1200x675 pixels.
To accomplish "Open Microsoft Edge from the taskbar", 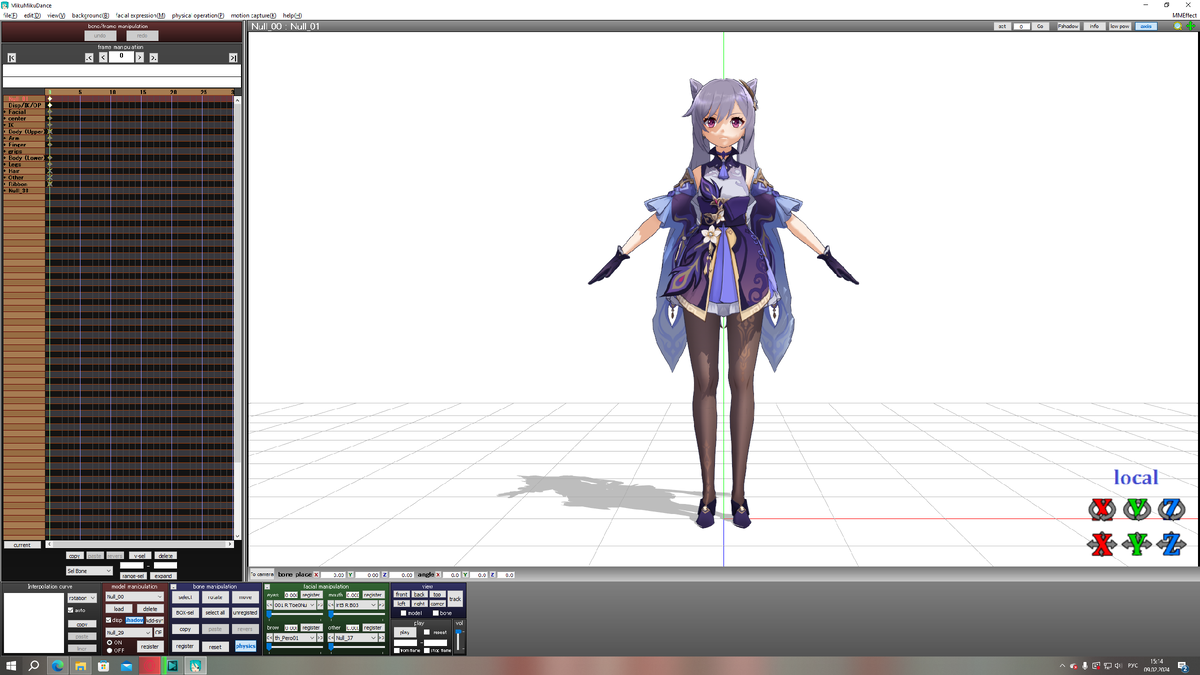I will click(57, 665).
